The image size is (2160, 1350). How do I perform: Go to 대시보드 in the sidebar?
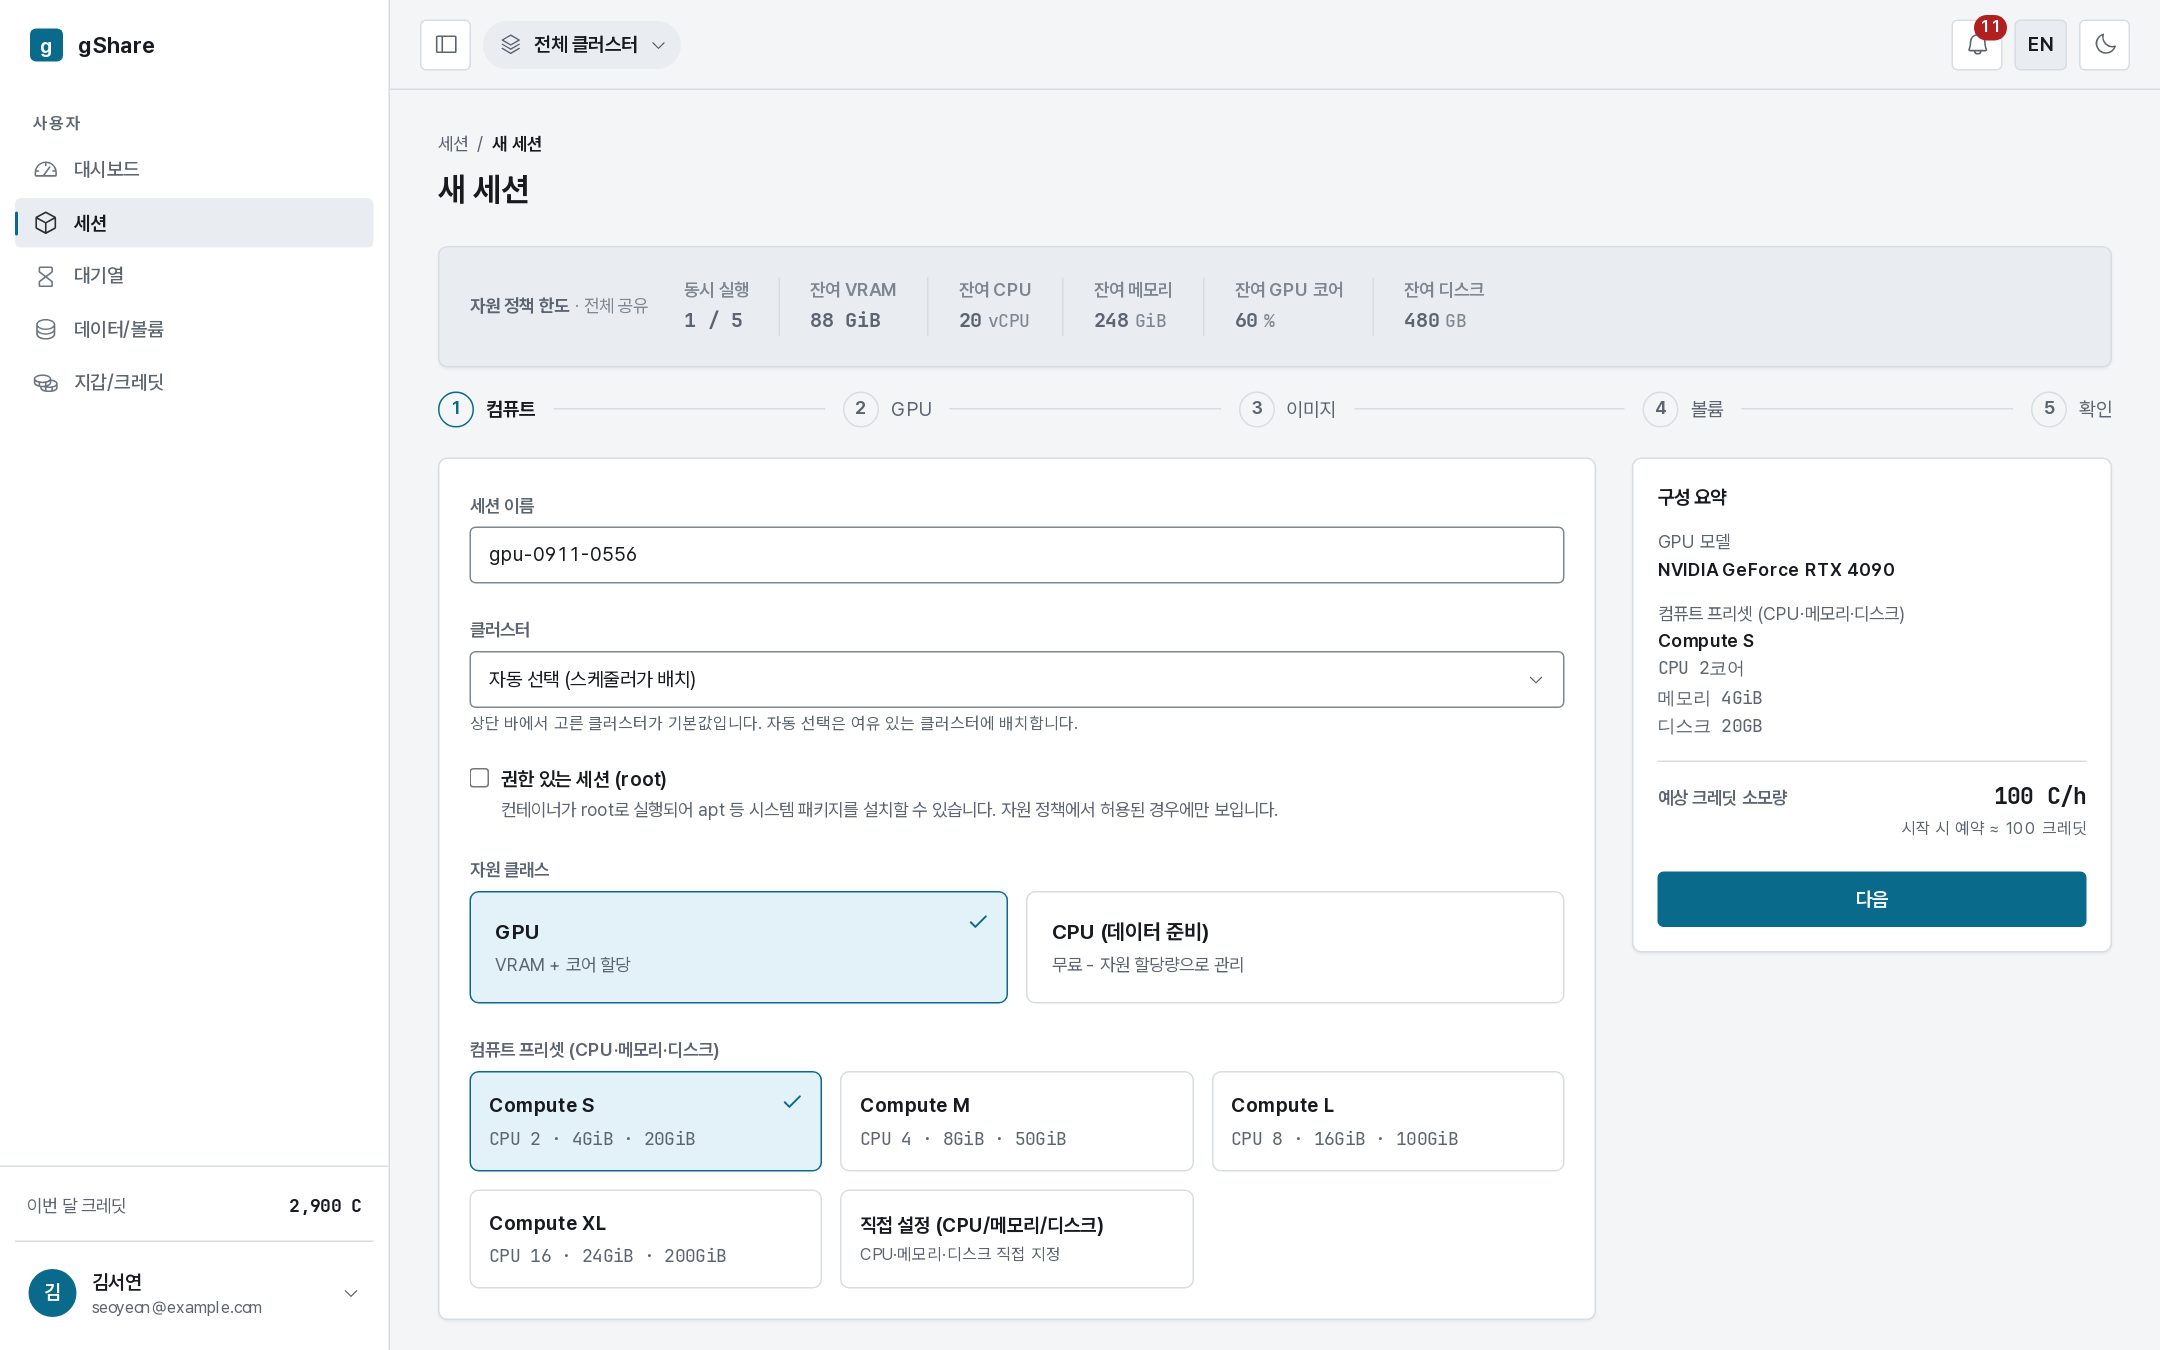[x=194, y=169]
